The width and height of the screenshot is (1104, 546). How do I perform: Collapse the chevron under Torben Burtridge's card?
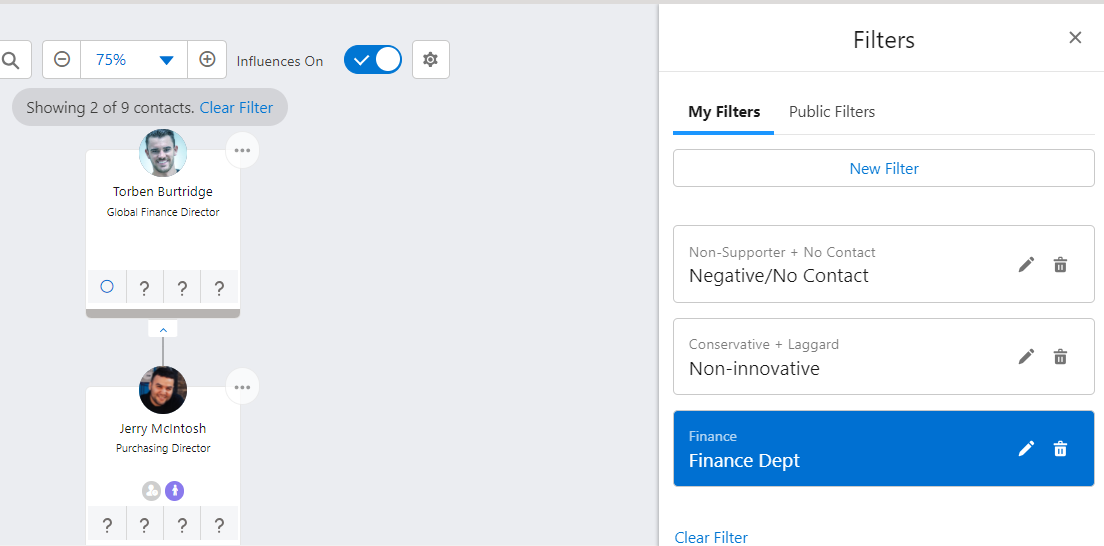163,329
